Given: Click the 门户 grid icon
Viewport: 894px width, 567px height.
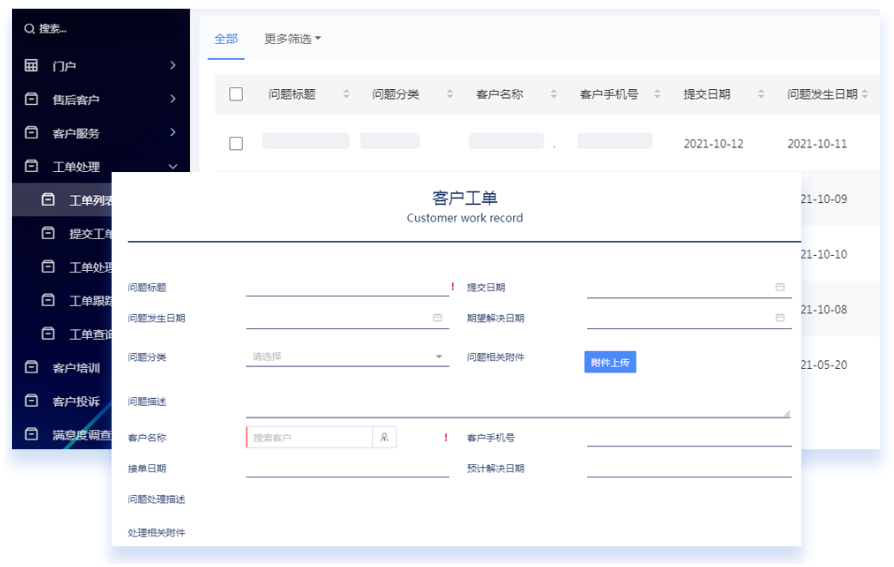Looking at the screenshot, I should tap(32, 66).
